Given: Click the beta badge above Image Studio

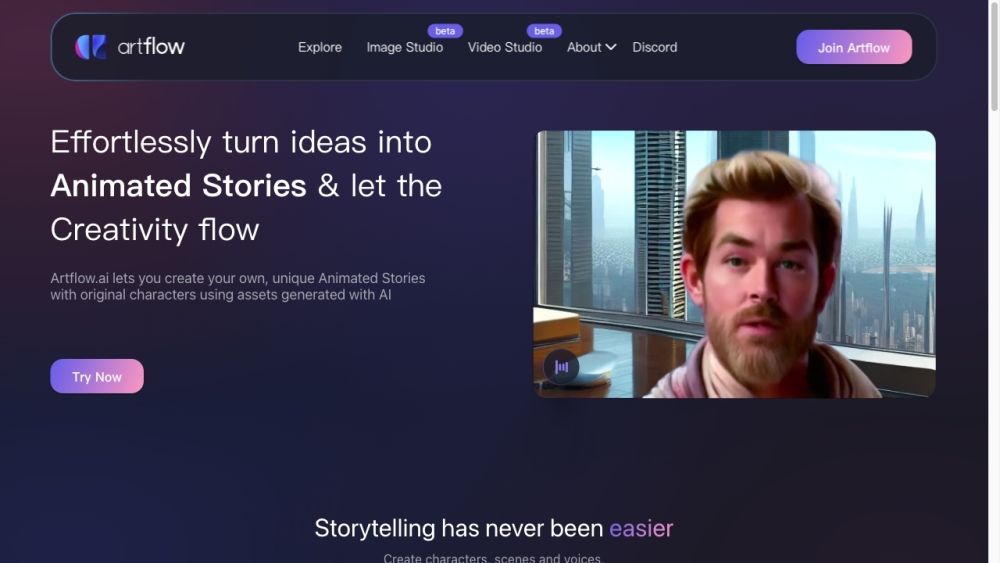Looking at the screenshot, I should pyautogui.click(x=445, y=31).
